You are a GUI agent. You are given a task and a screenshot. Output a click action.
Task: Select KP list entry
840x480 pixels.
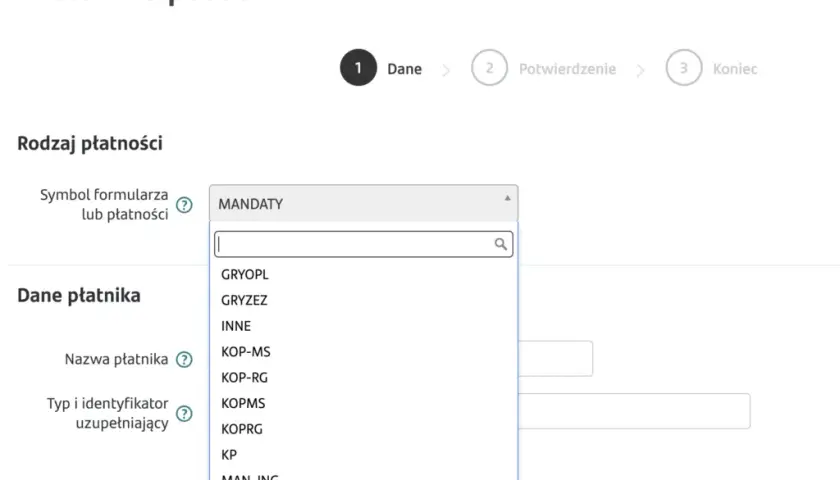[x=363, y=454]
